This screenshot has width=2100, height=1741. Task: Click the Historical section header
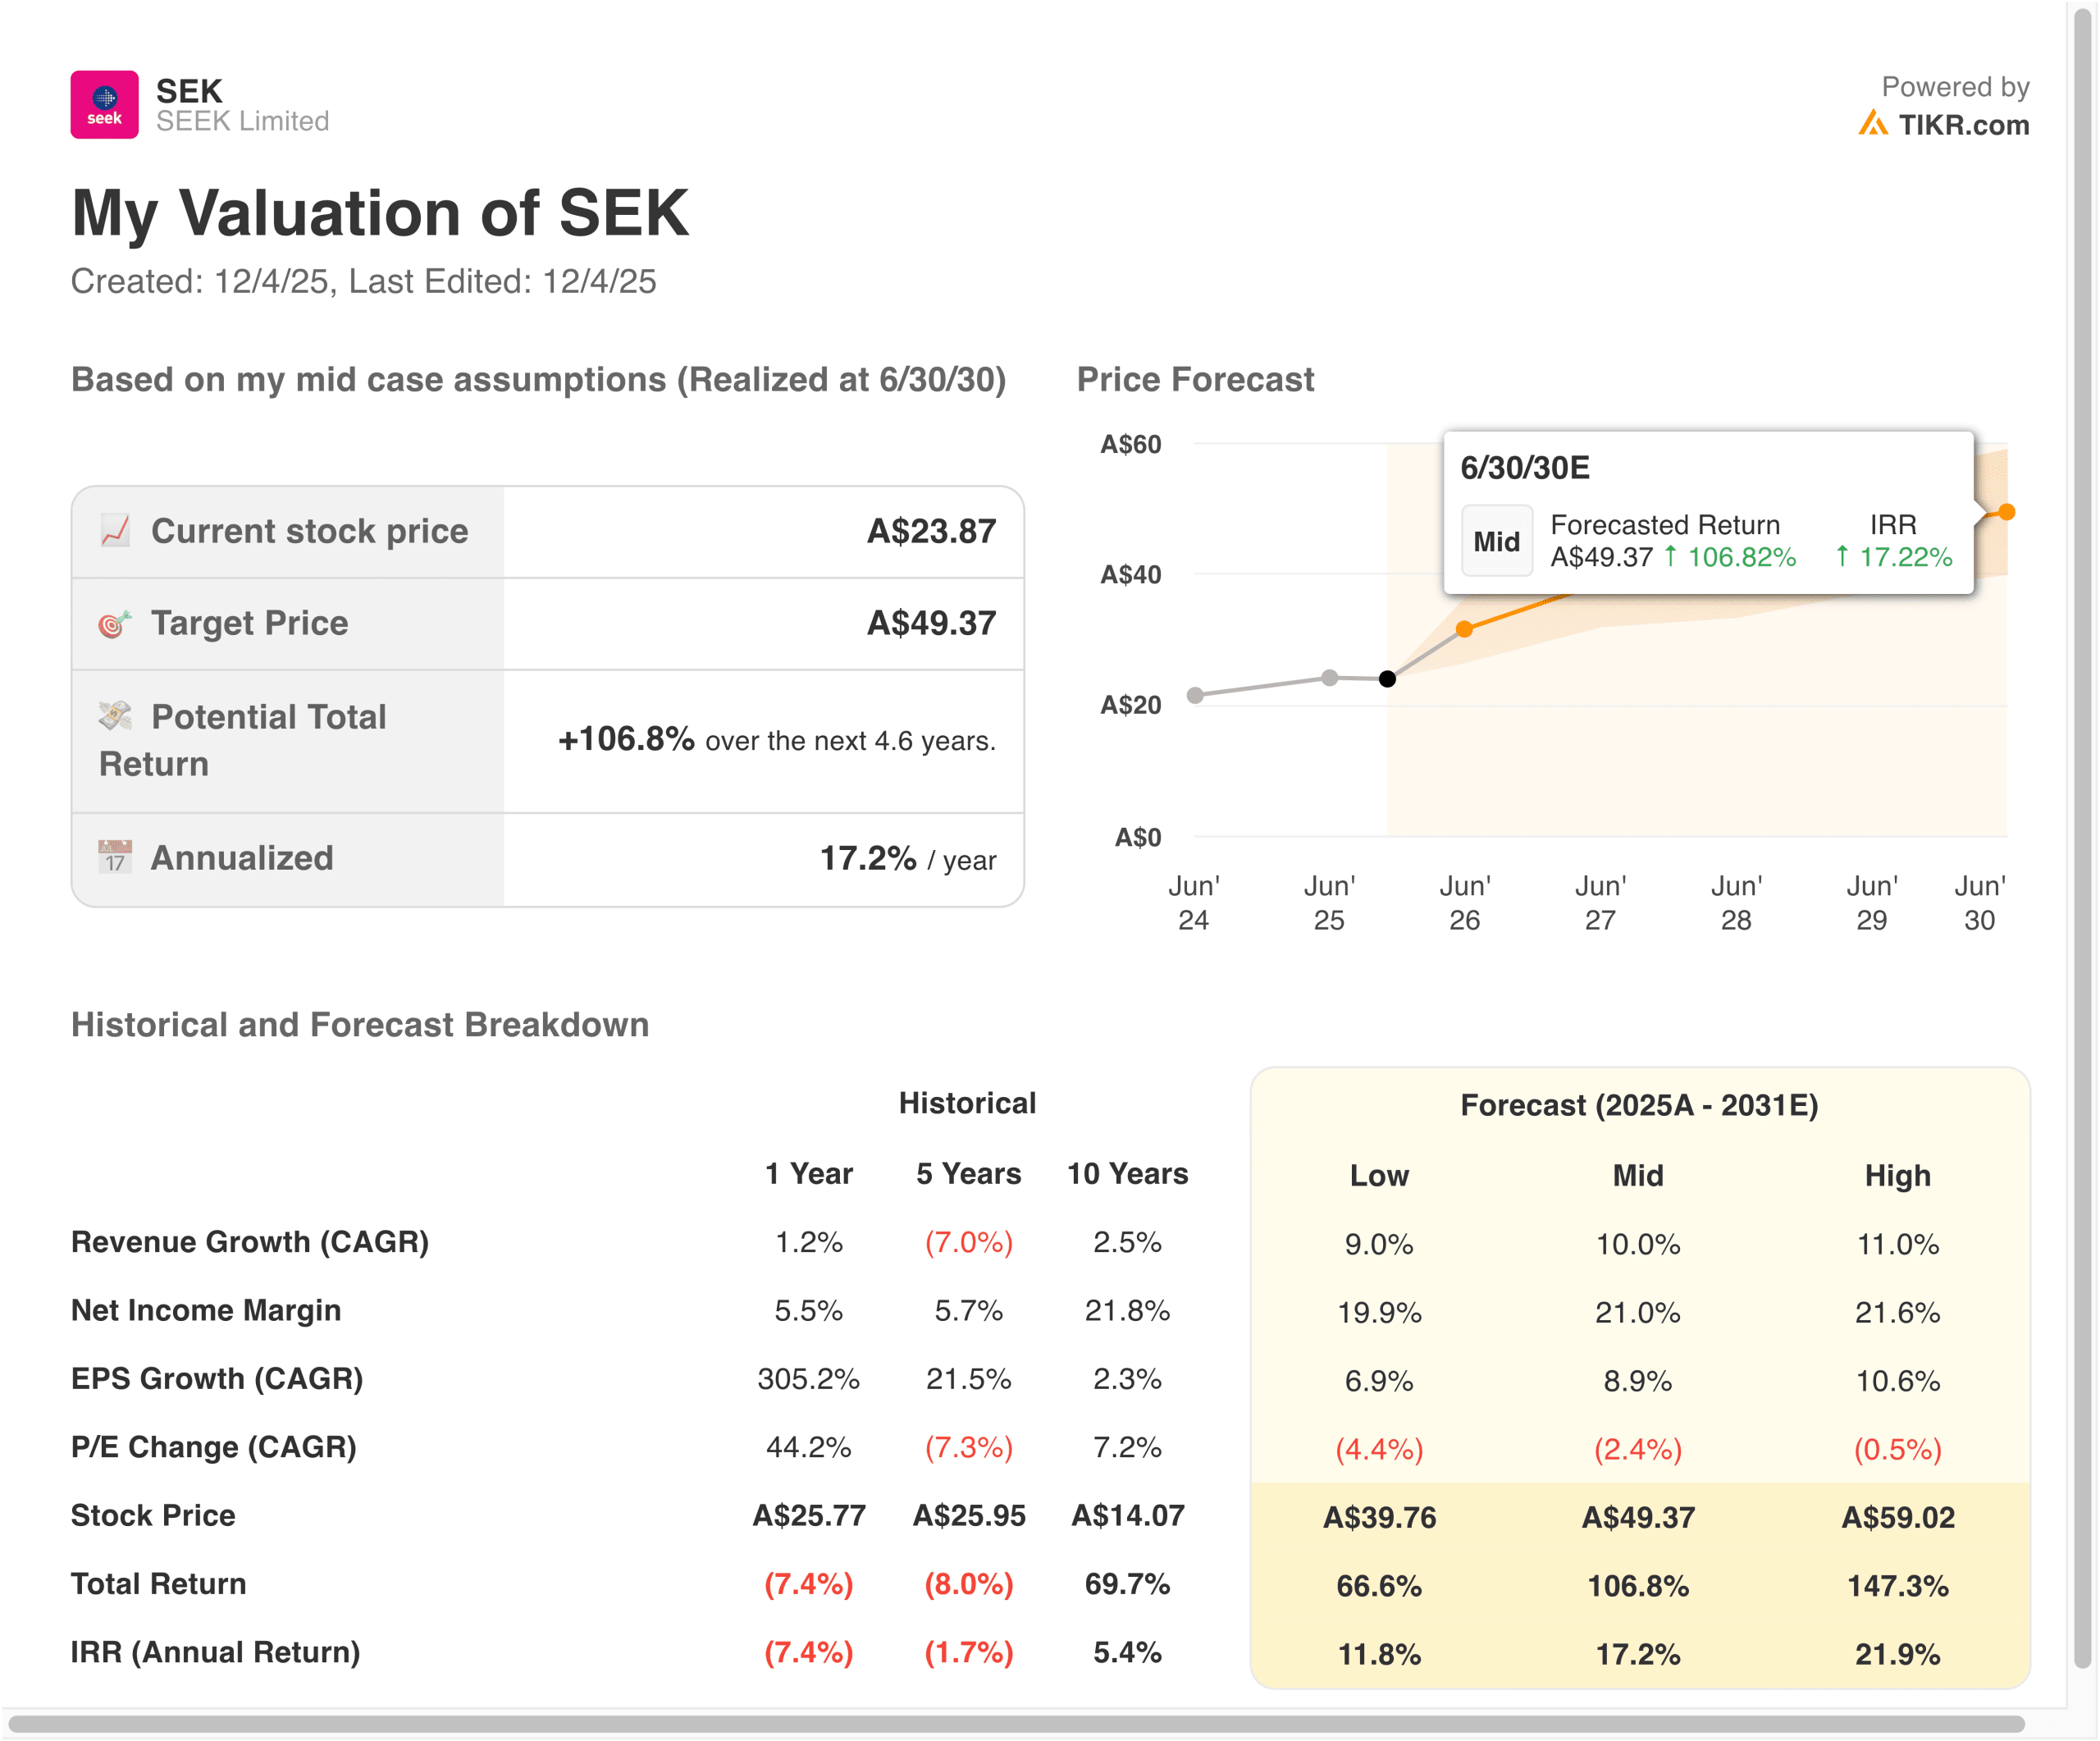tap(967, 1103)
